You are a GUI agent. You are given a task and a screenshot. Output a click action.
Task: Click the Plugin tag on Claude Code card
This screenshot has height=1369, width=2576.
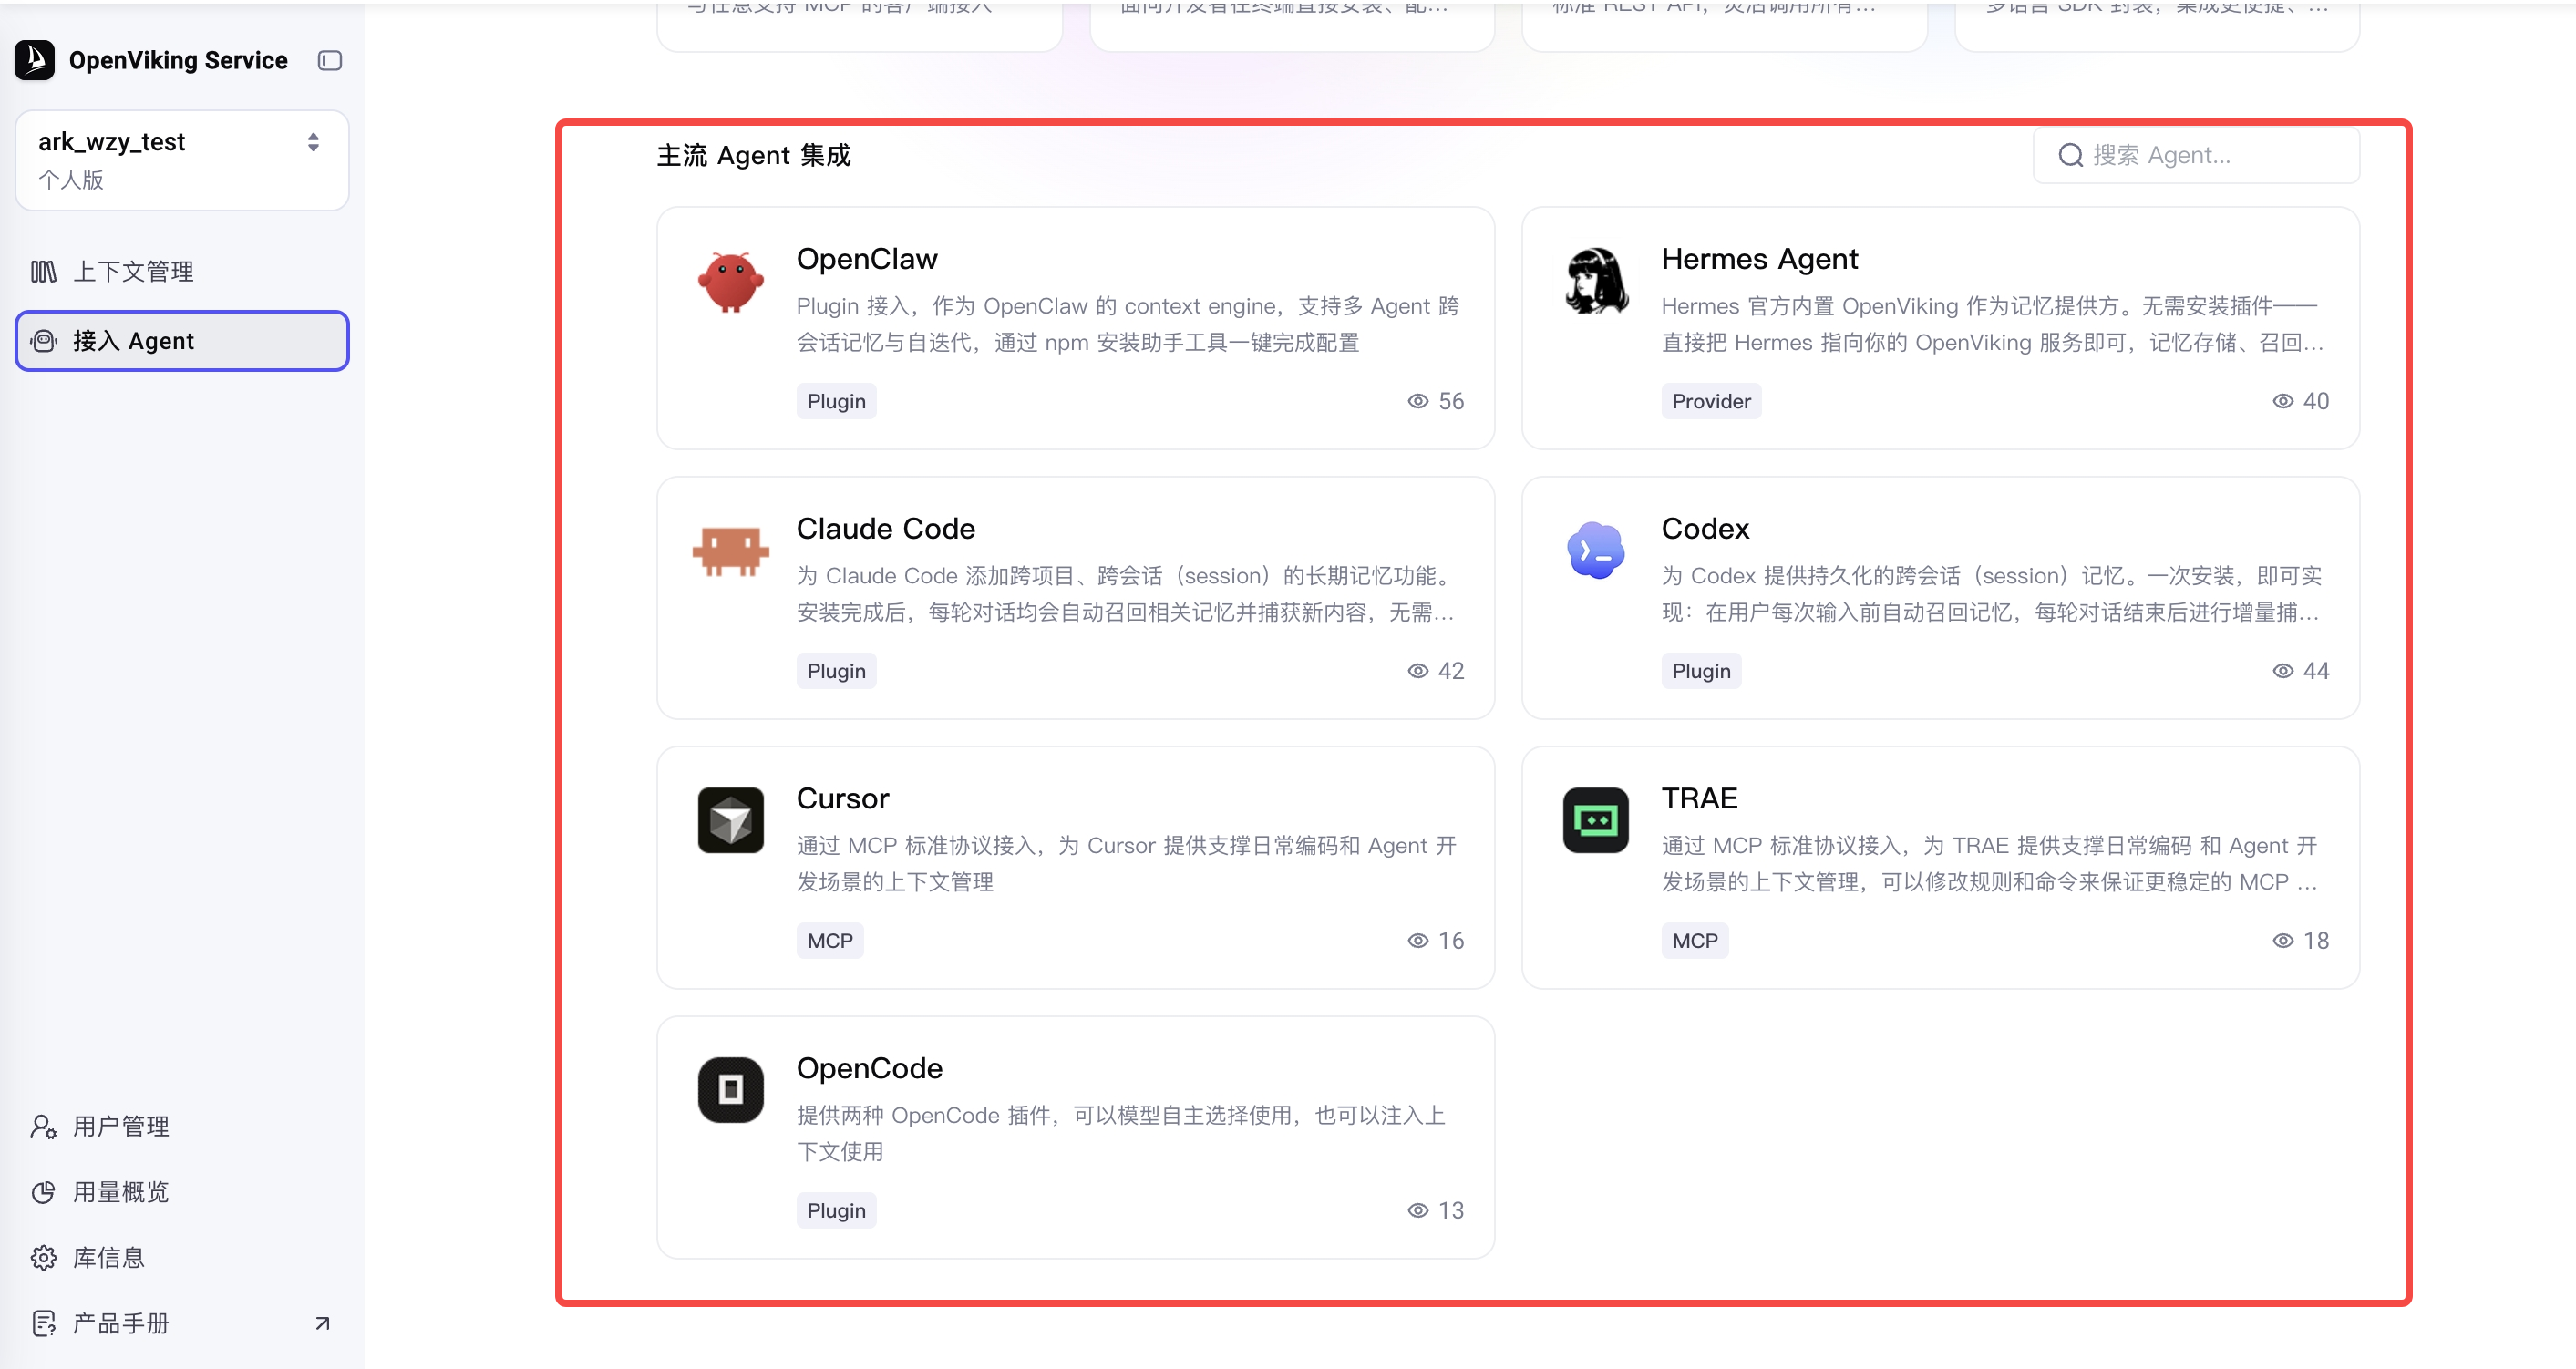coord(836,671)
